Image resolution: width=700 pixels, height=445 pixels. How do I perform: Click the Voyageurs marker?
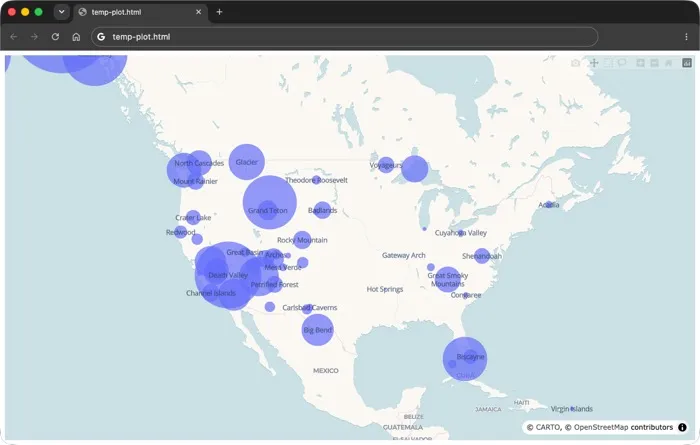(x=386, y=165)
